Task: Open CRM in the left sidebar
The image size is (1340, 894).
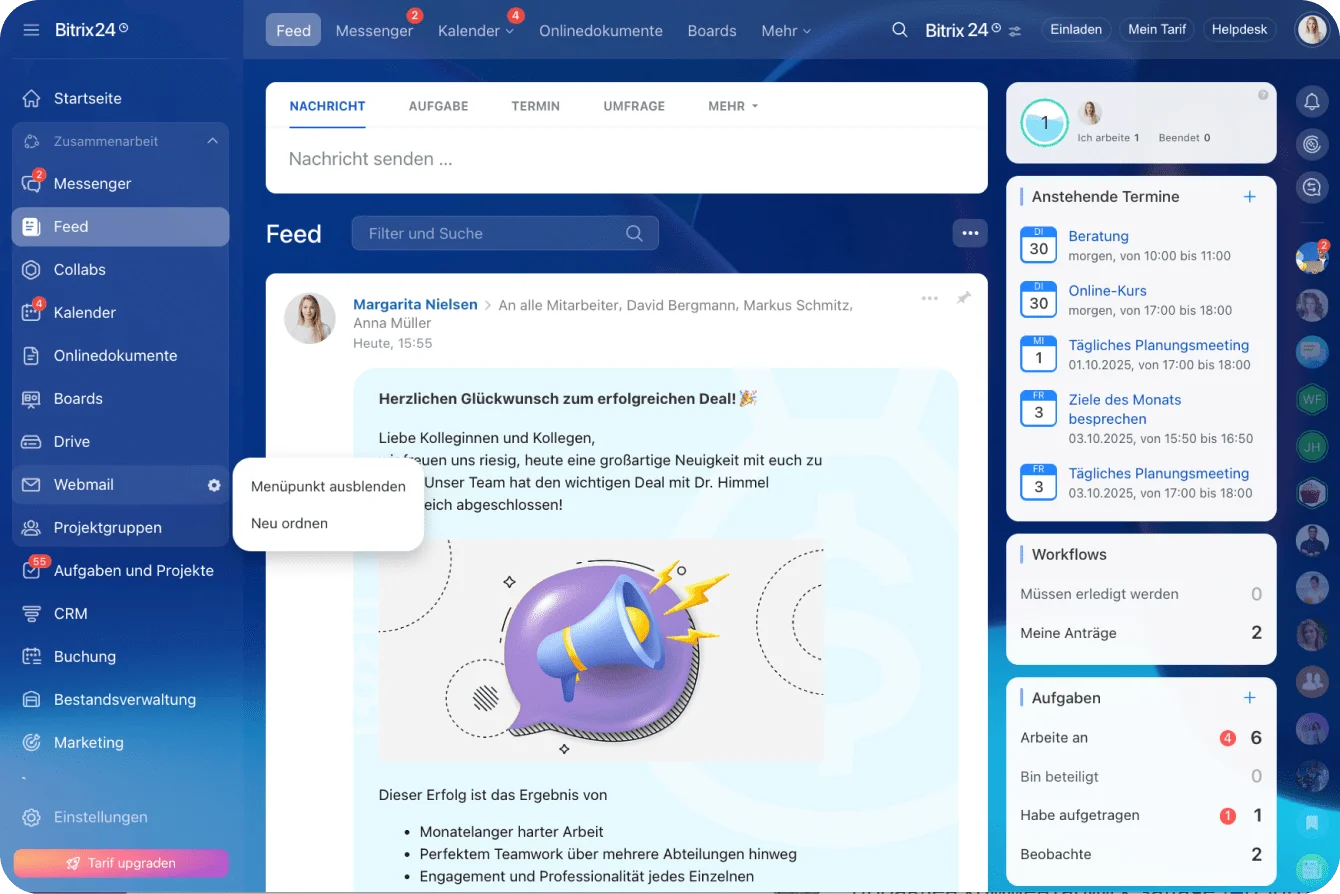Action: [x=70, y=614]
